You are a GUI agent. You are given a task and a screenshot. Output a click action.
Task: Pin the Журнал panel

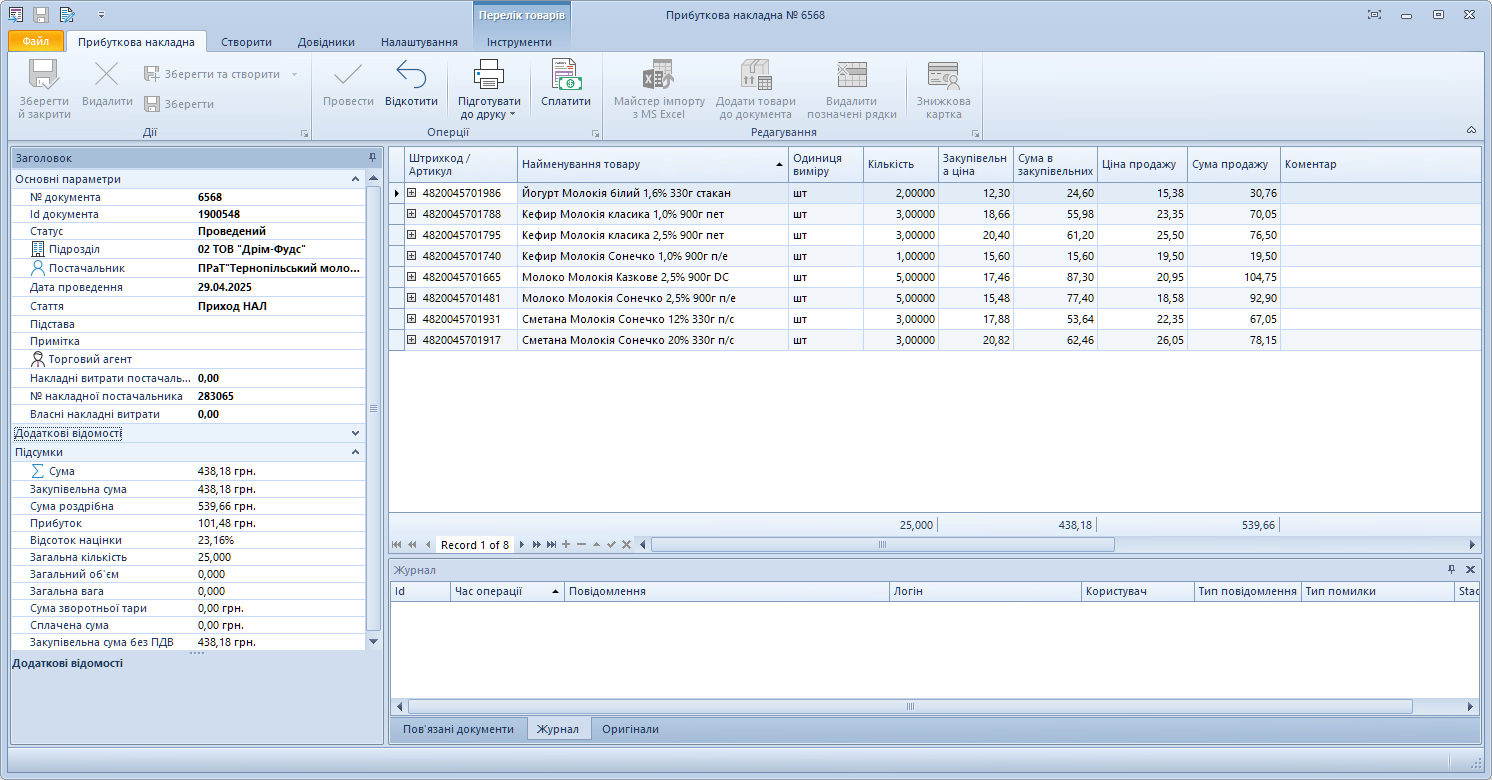point(1452,569)
